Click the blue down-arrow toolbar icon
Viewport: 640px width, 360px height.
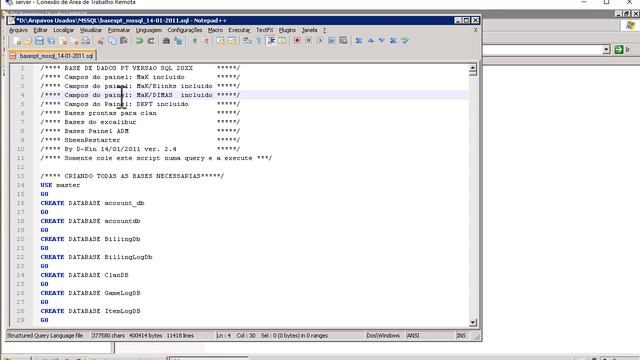click(x=382, y=41)
